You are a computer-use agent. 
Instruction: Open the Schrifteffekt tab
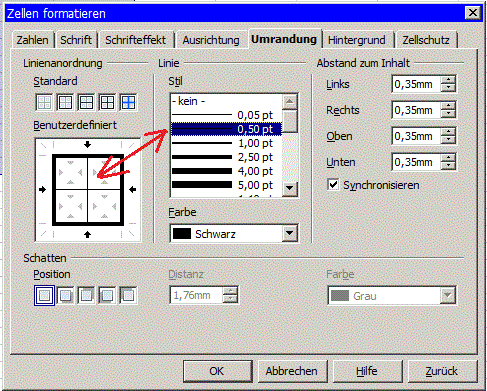pyautogui.click(x=135, y=40)
